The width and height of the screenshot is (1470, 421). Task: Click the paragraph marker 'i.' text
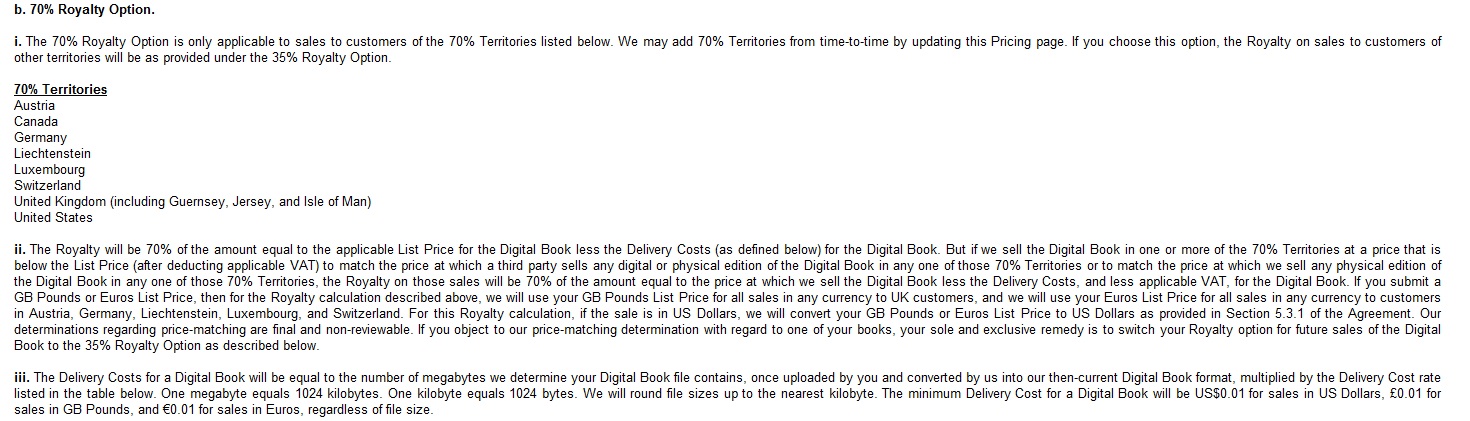point(18,42)
